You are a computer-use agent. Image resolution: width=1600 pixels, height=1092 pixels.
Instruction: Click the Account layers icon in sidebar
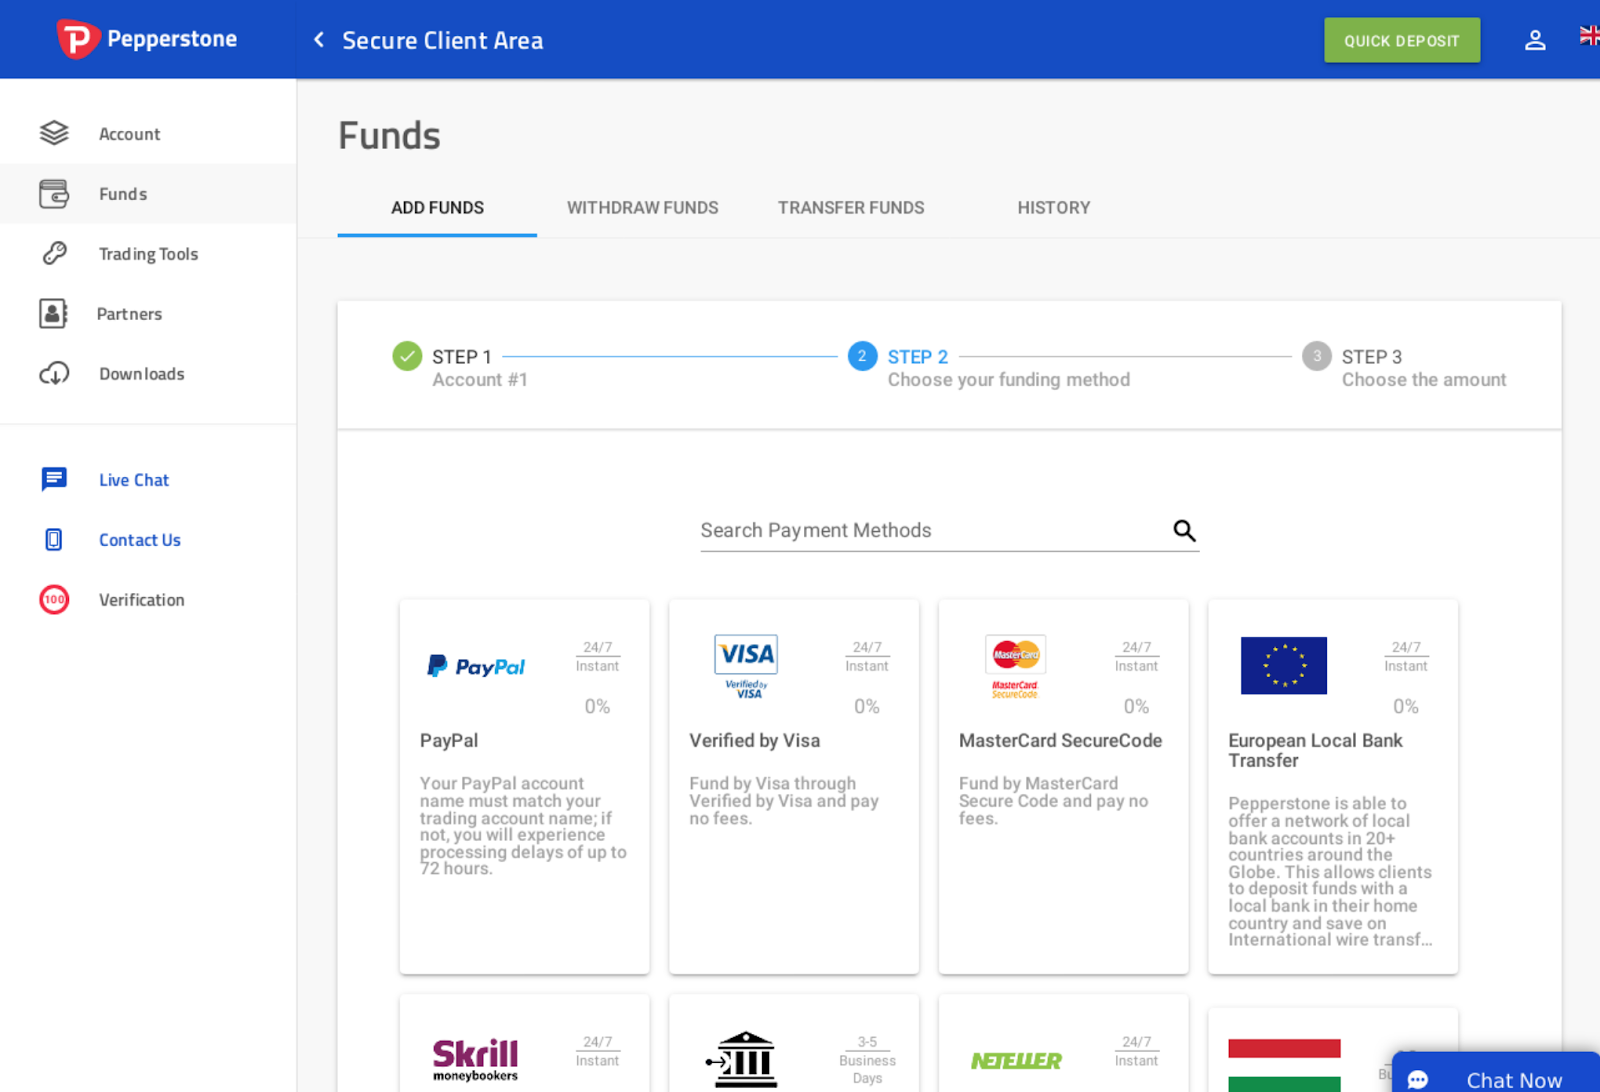click(x=54, y=133)
